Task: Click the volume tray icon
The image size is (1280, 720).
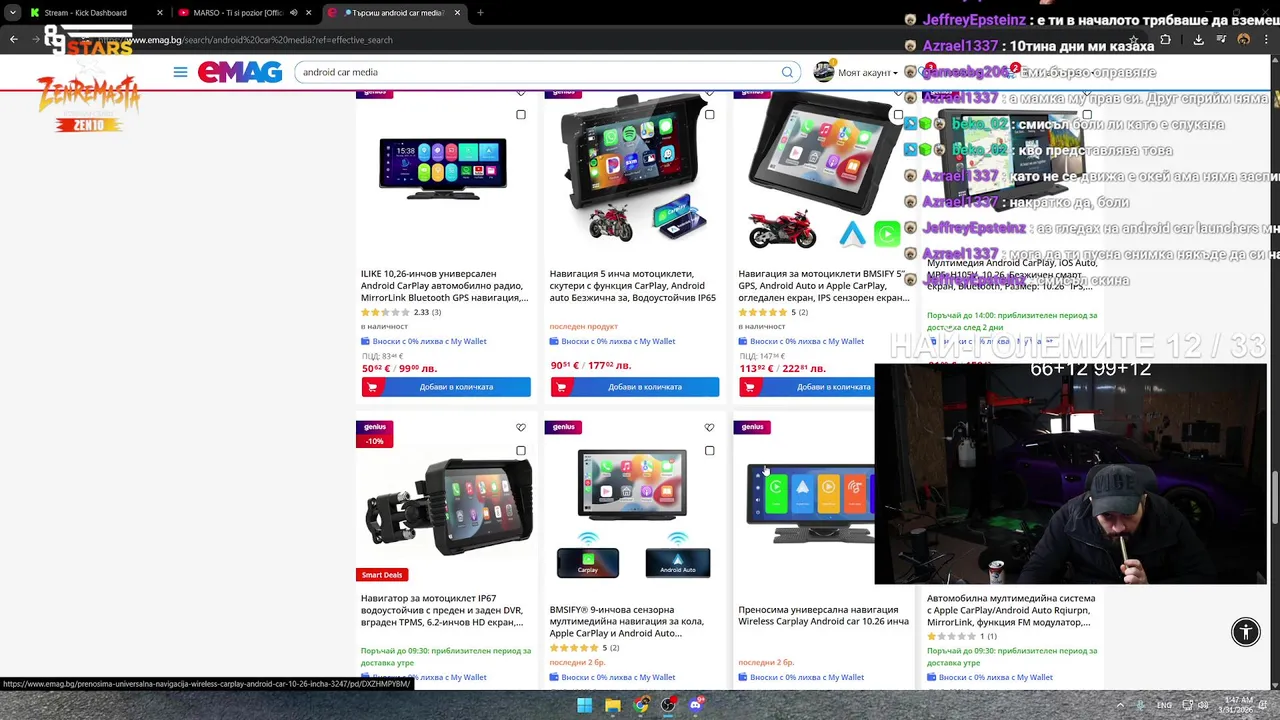Action: (x=1204, y=705)
